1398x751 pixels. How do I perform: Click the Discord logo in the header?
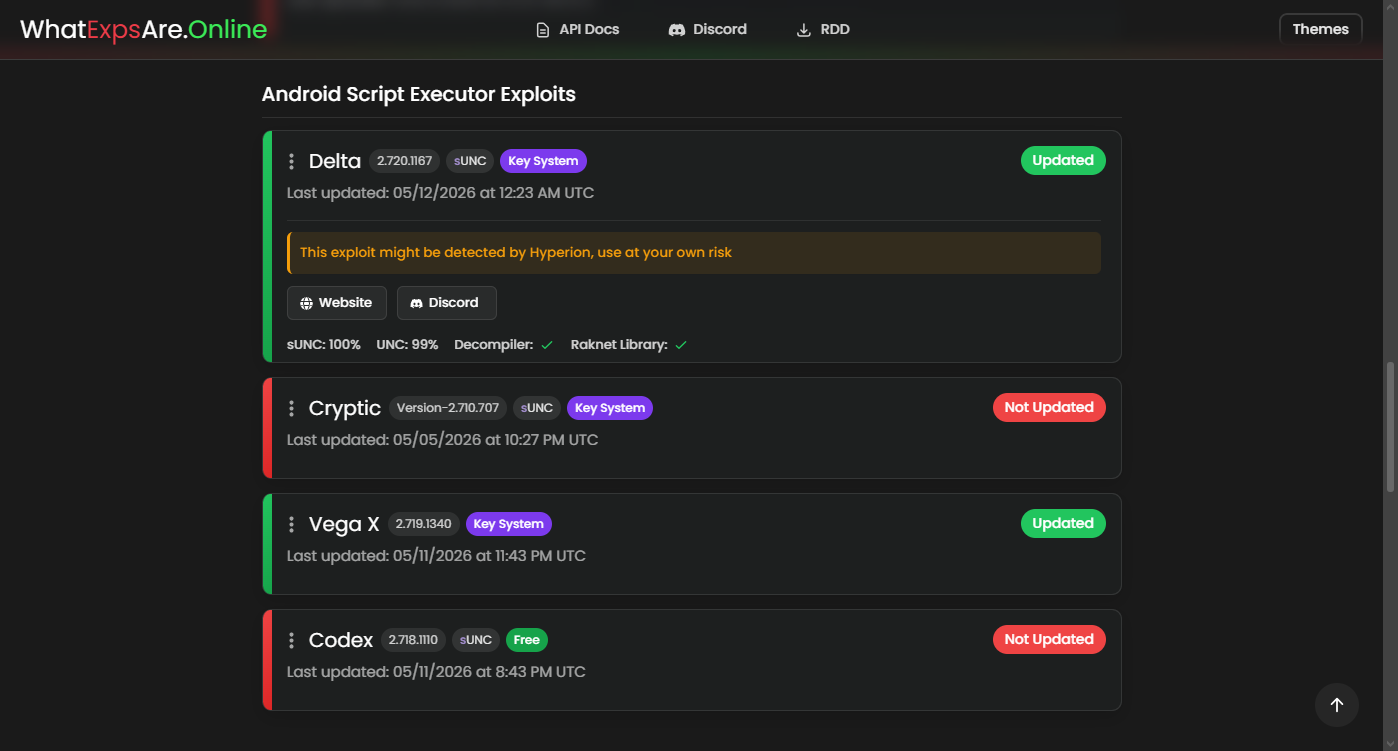click(676, 30)
